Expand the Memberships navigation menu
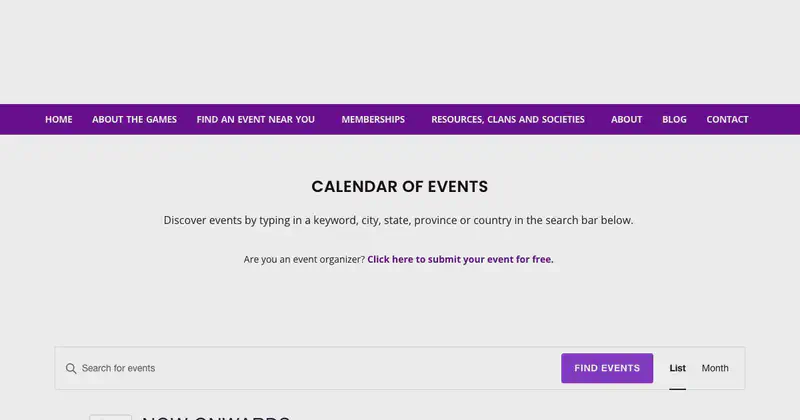 coord(373,119)
